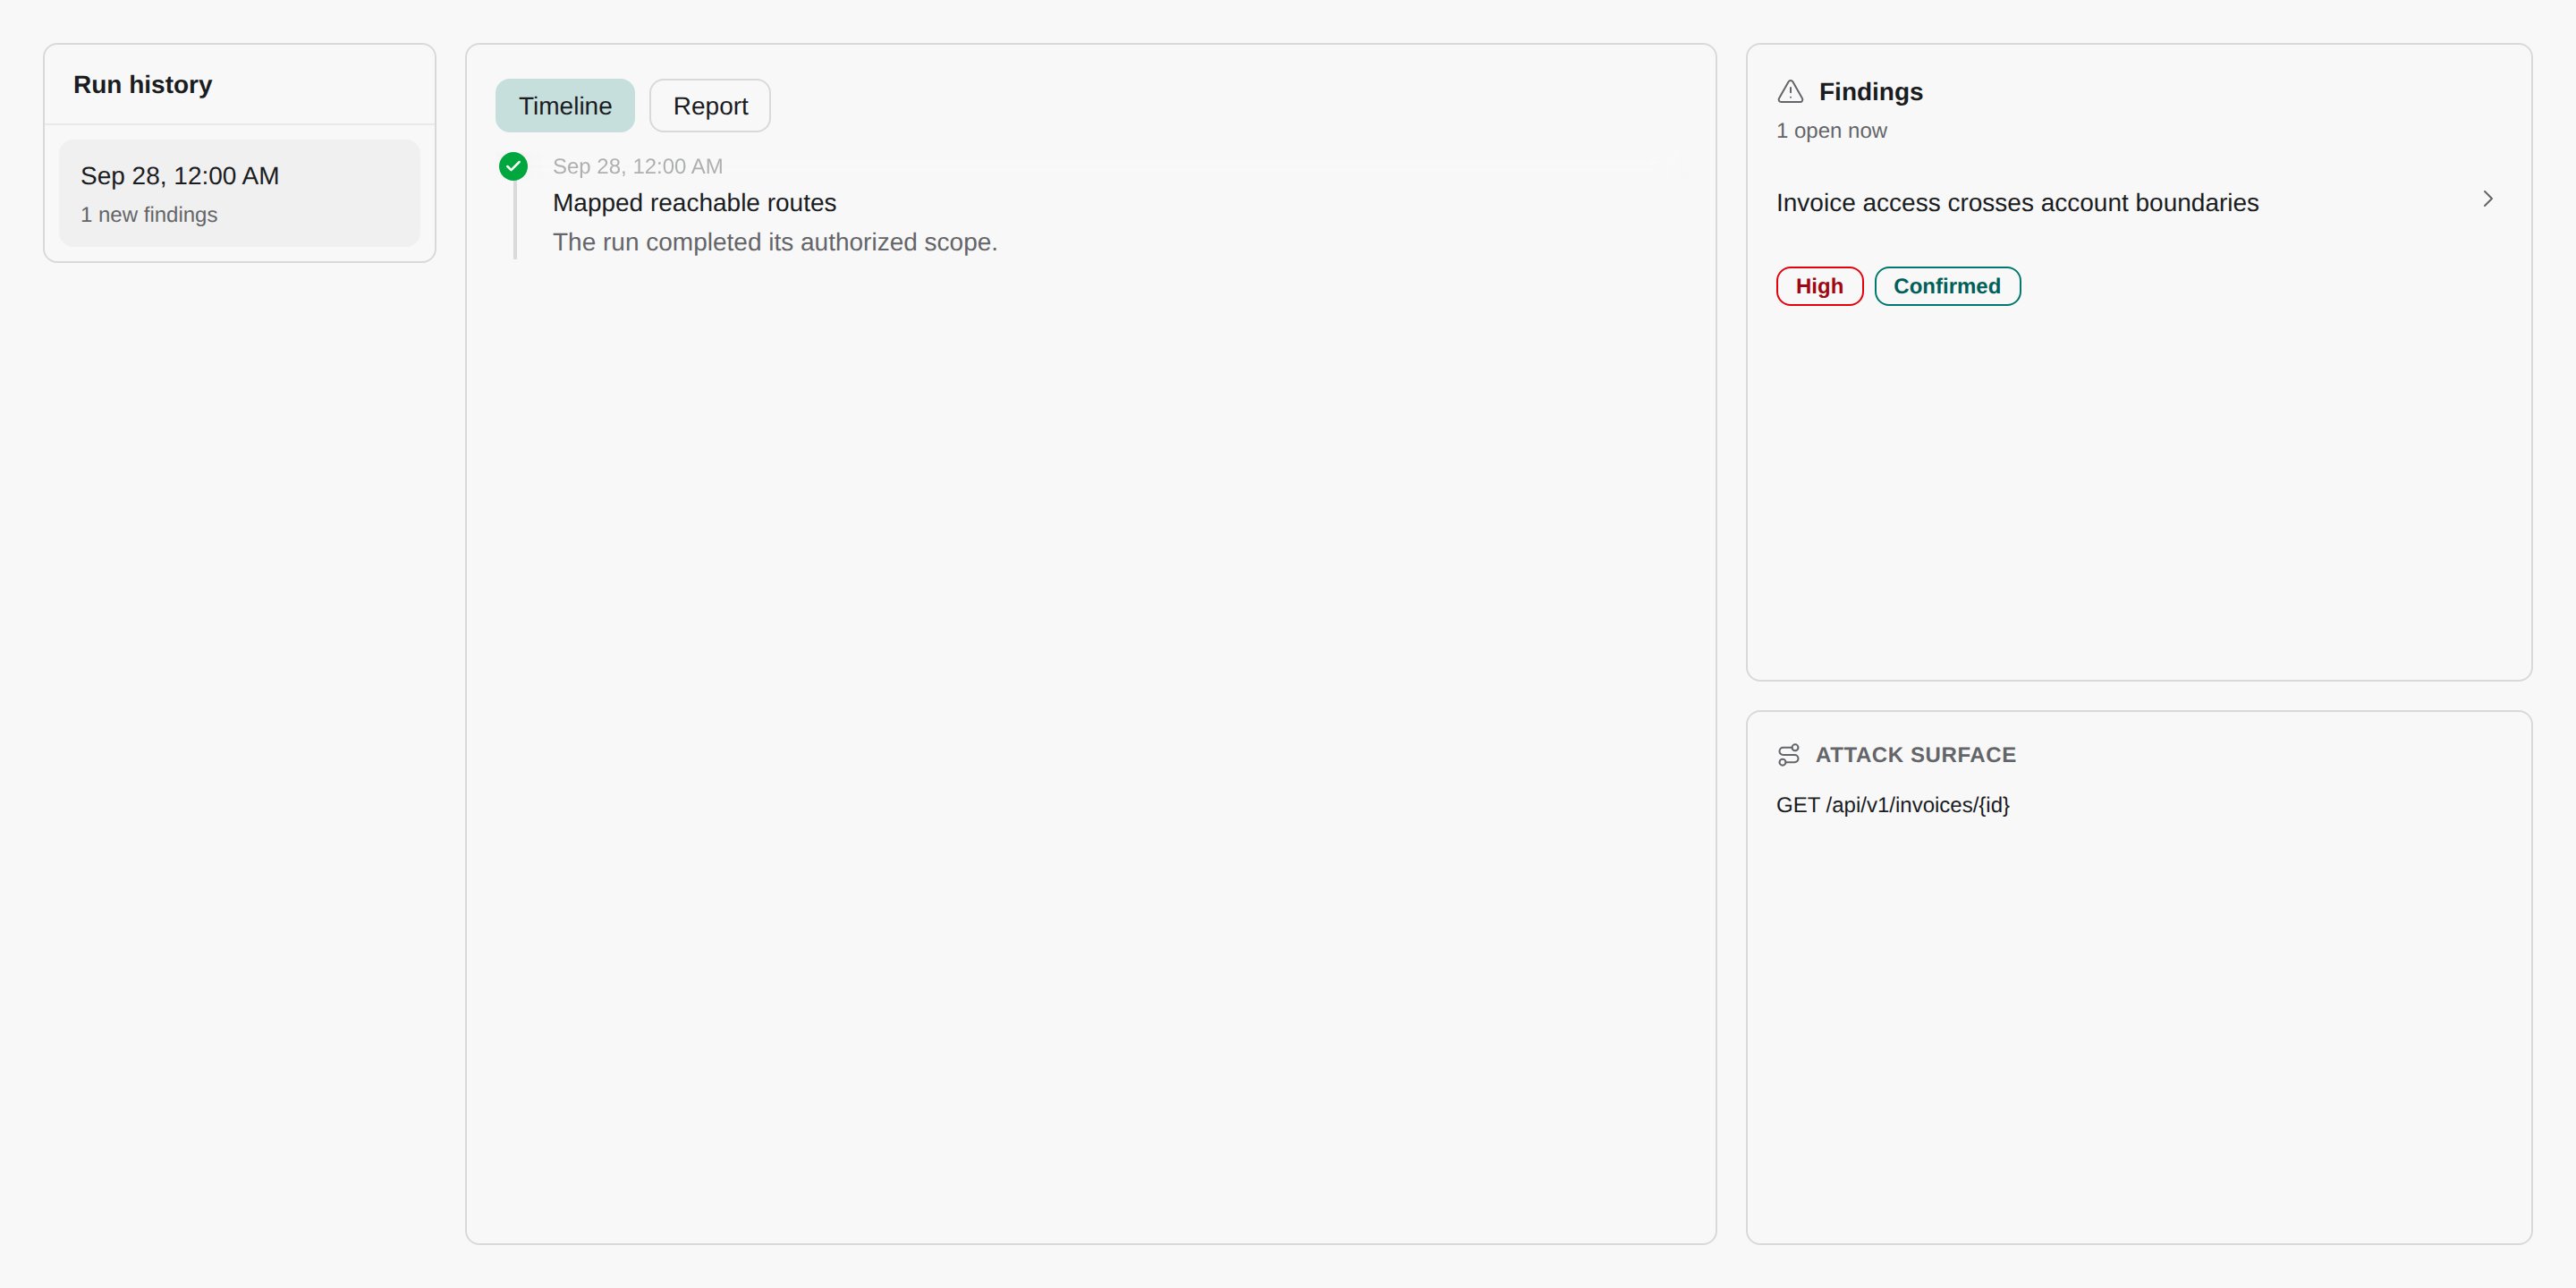
Task: Switch to the Timeline tab
Action: (x=565, y=106)
